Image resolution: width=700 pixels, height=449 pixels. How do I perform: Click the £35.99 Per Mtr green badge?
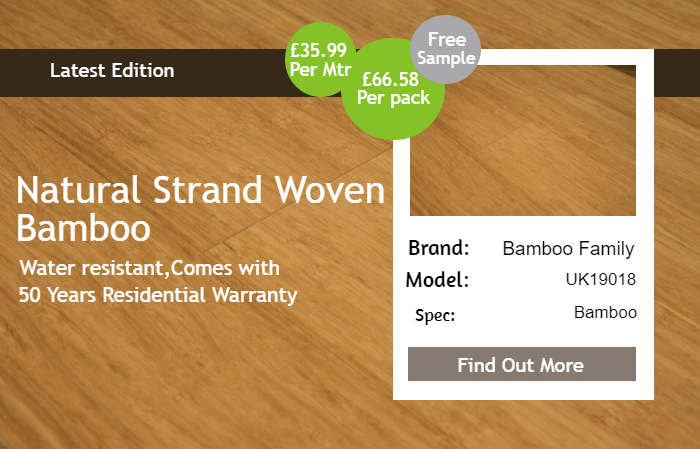320,59
